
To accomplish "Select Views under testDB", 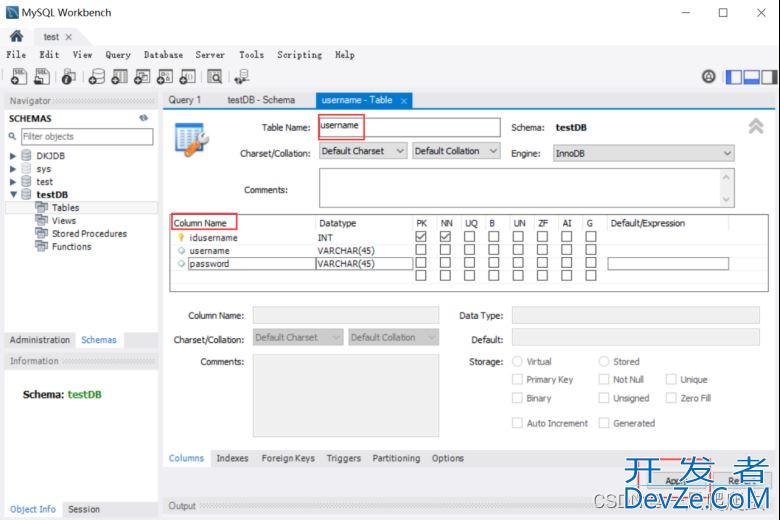I will click(64, 220).
